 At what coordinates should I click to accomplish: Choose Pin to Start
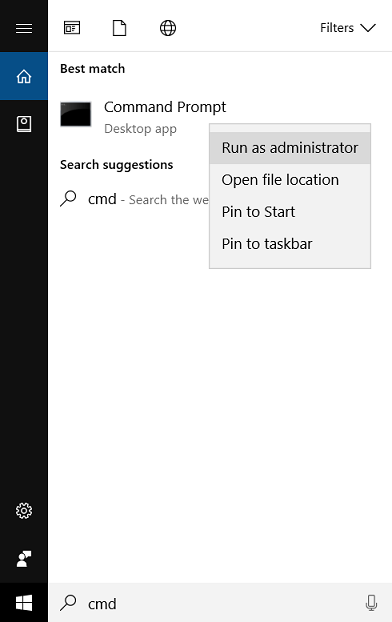pos(290,212)
